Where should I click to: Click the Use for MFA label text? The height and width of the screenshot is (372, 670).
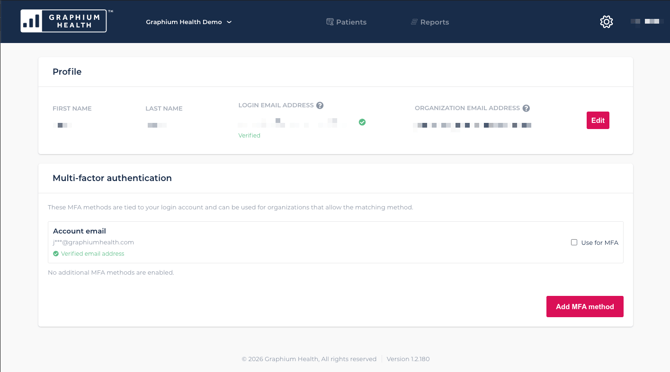(599, 243)
